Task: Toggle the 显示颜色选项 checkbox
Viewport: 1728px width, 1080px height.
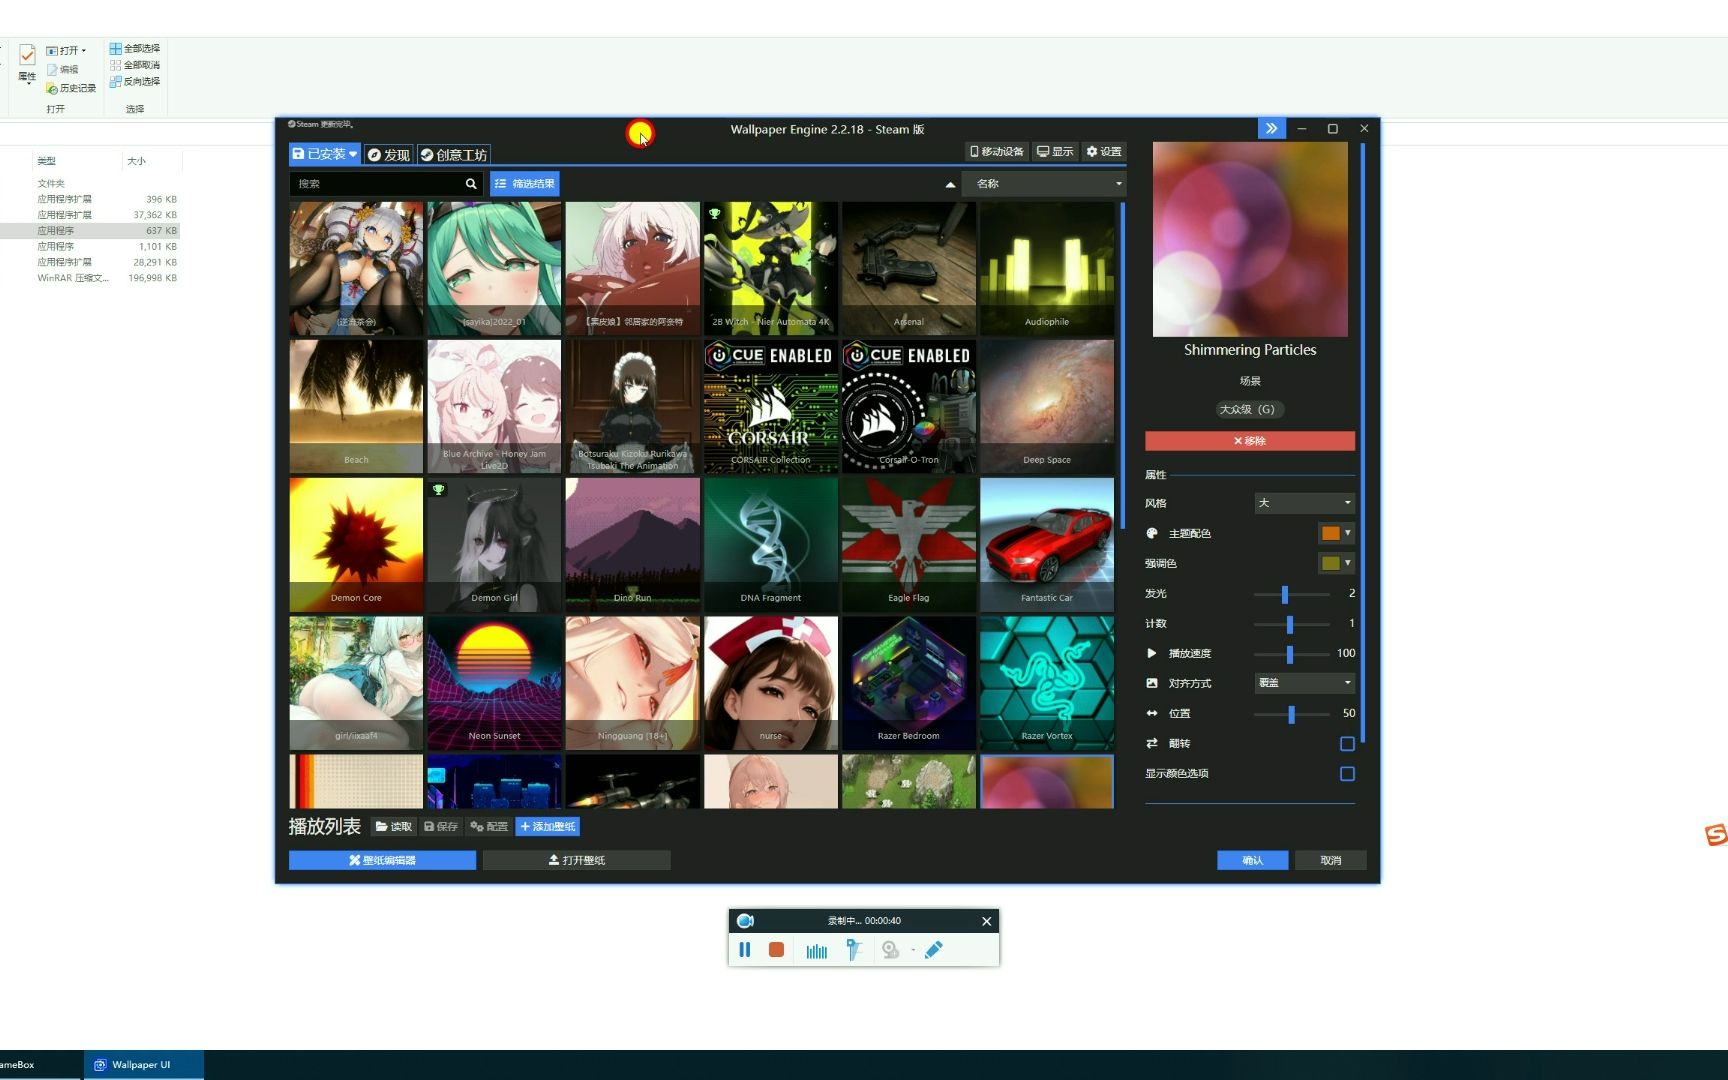Action: coord(1347,774)
